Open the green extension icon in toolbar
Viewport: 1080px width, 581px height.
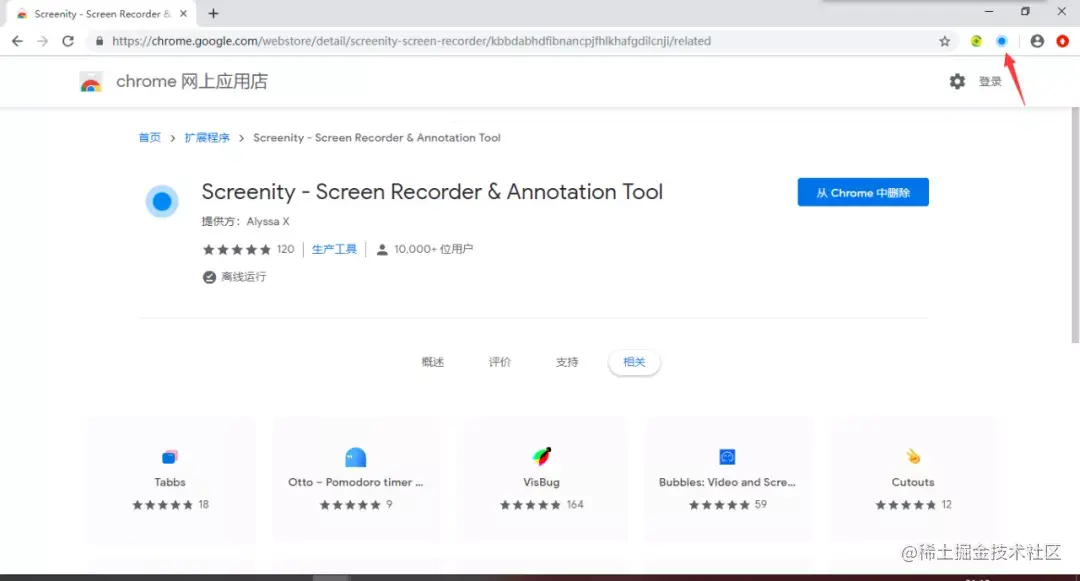976,41
